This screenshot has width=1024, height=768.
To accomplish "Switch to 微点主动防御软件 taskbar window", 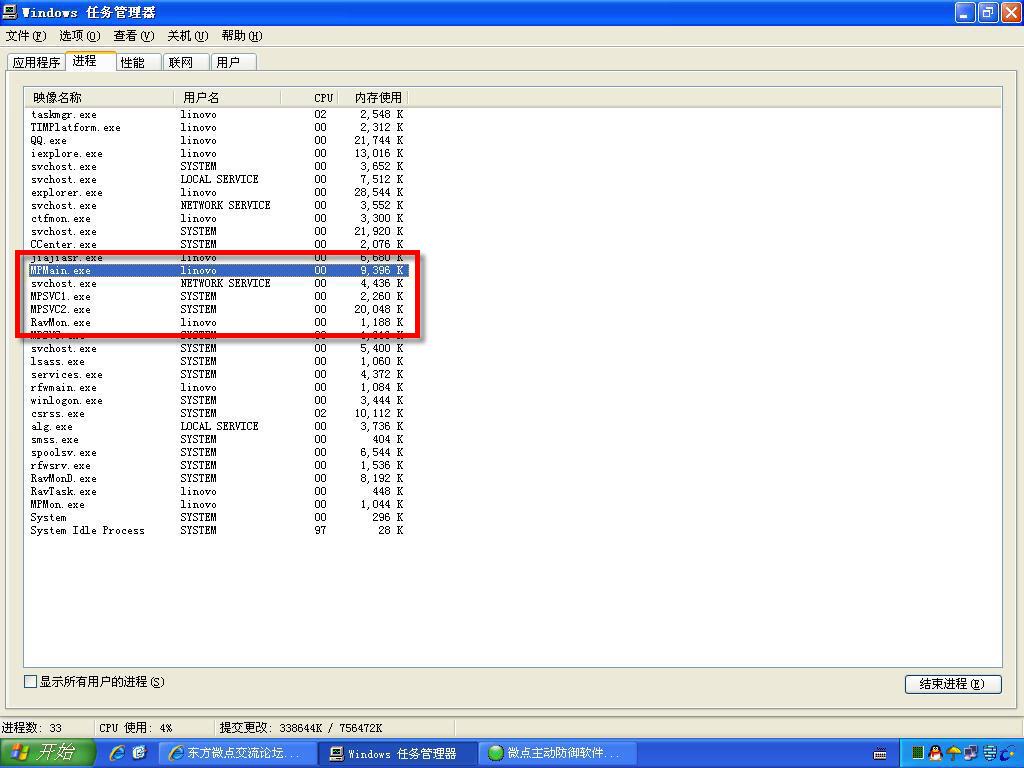I will (x=556, y=754).
